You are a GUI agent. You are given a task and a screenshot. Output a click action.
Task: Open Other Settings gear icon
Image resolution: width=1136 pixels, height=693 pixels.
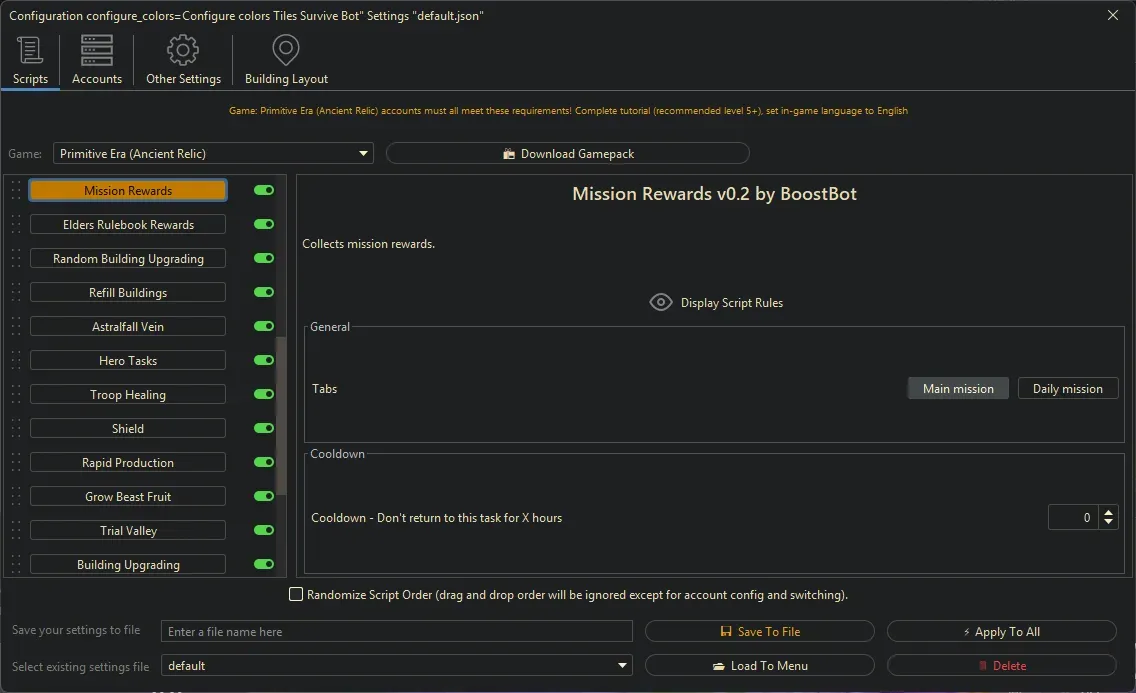pos(183,50)
